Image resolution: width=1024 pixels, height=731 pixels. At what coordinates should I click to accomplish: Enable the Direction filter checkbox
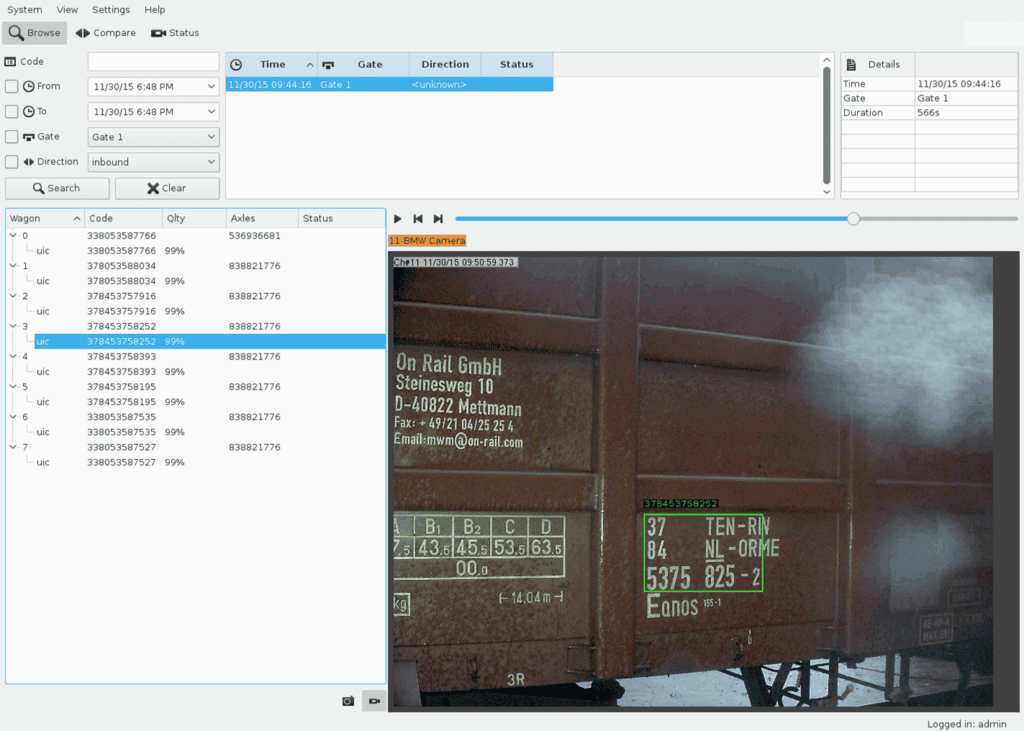point(12,161)
